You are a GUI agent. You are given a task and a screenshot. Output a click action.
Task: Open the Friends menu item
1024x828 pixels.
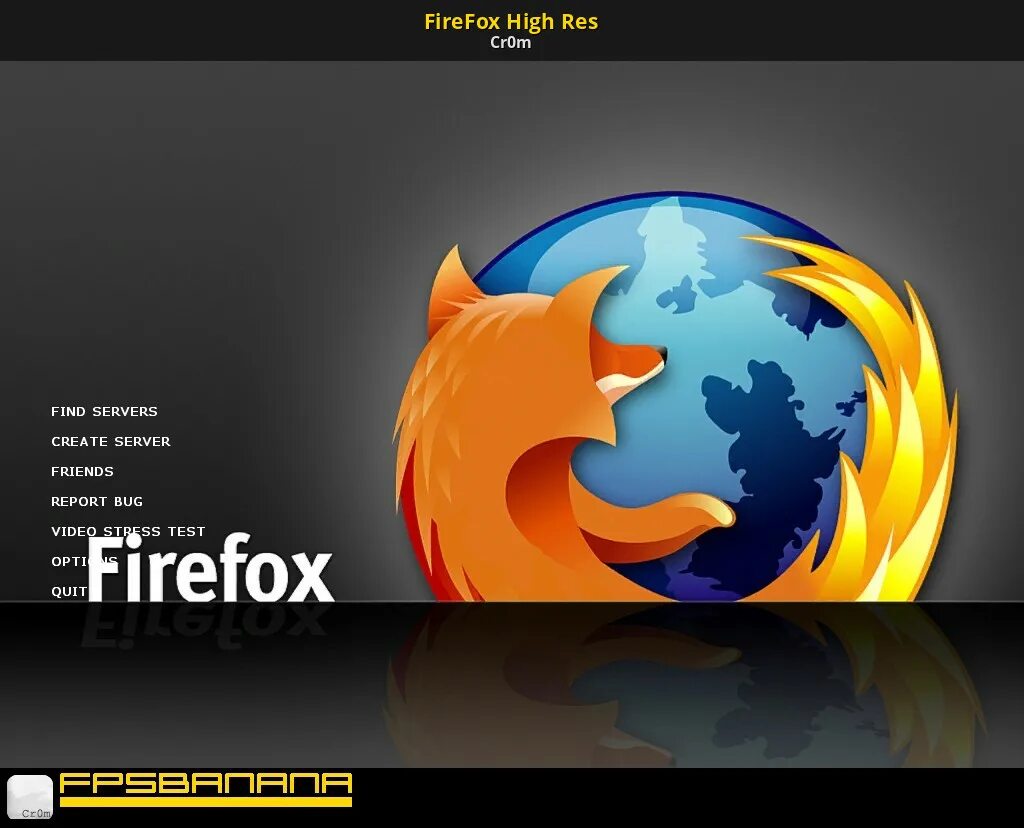(82, 471)
